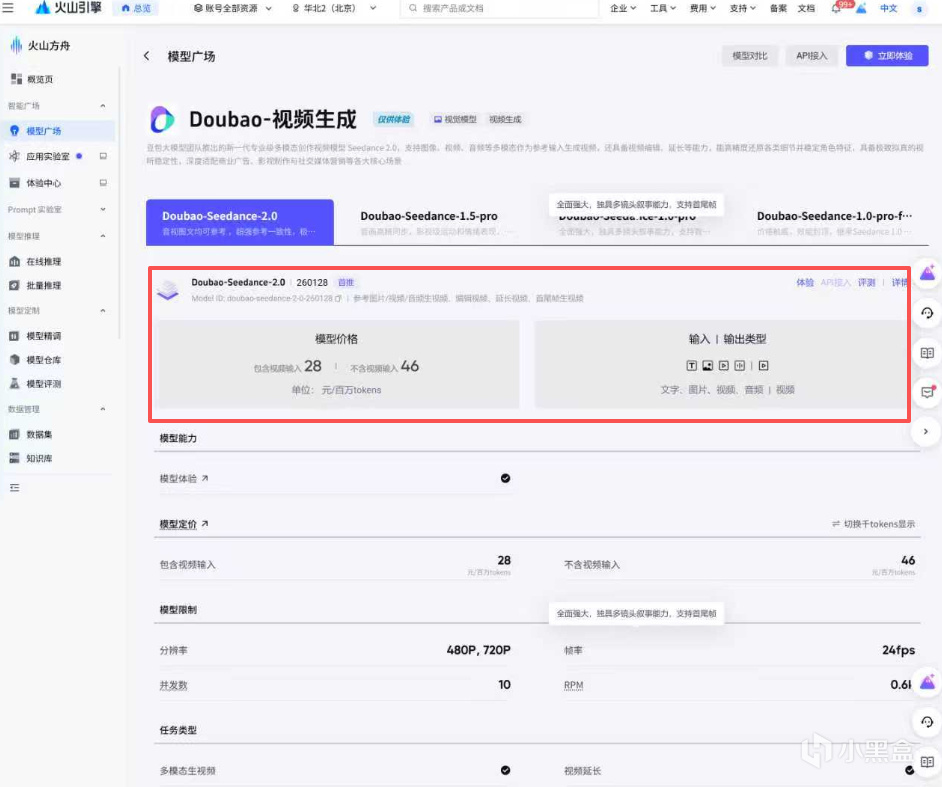Switch language via 中文

pos(889,8)
